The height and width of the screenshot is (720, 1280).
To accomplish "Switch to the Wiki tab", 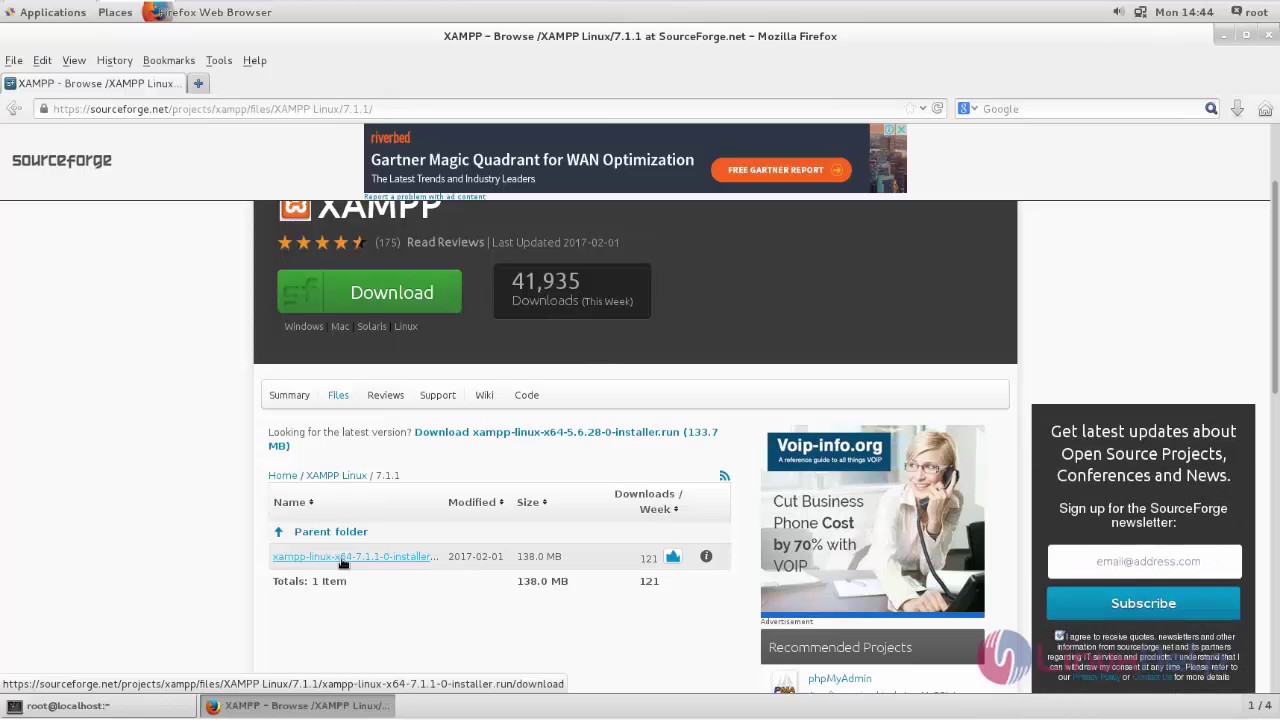I will point(484,395).
